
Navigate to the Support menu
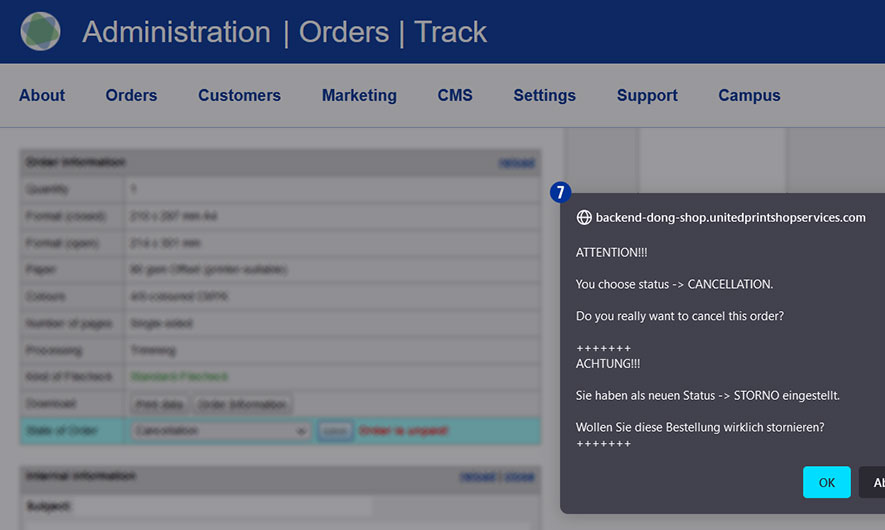(x=647, y=96)
